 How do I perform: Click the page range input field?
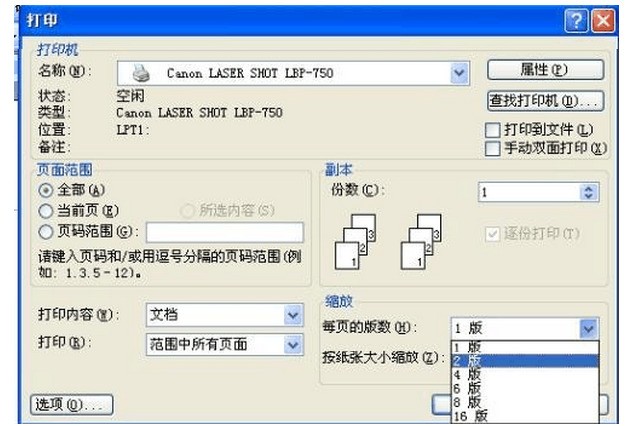pyautogui.click(x=225, y=232)
